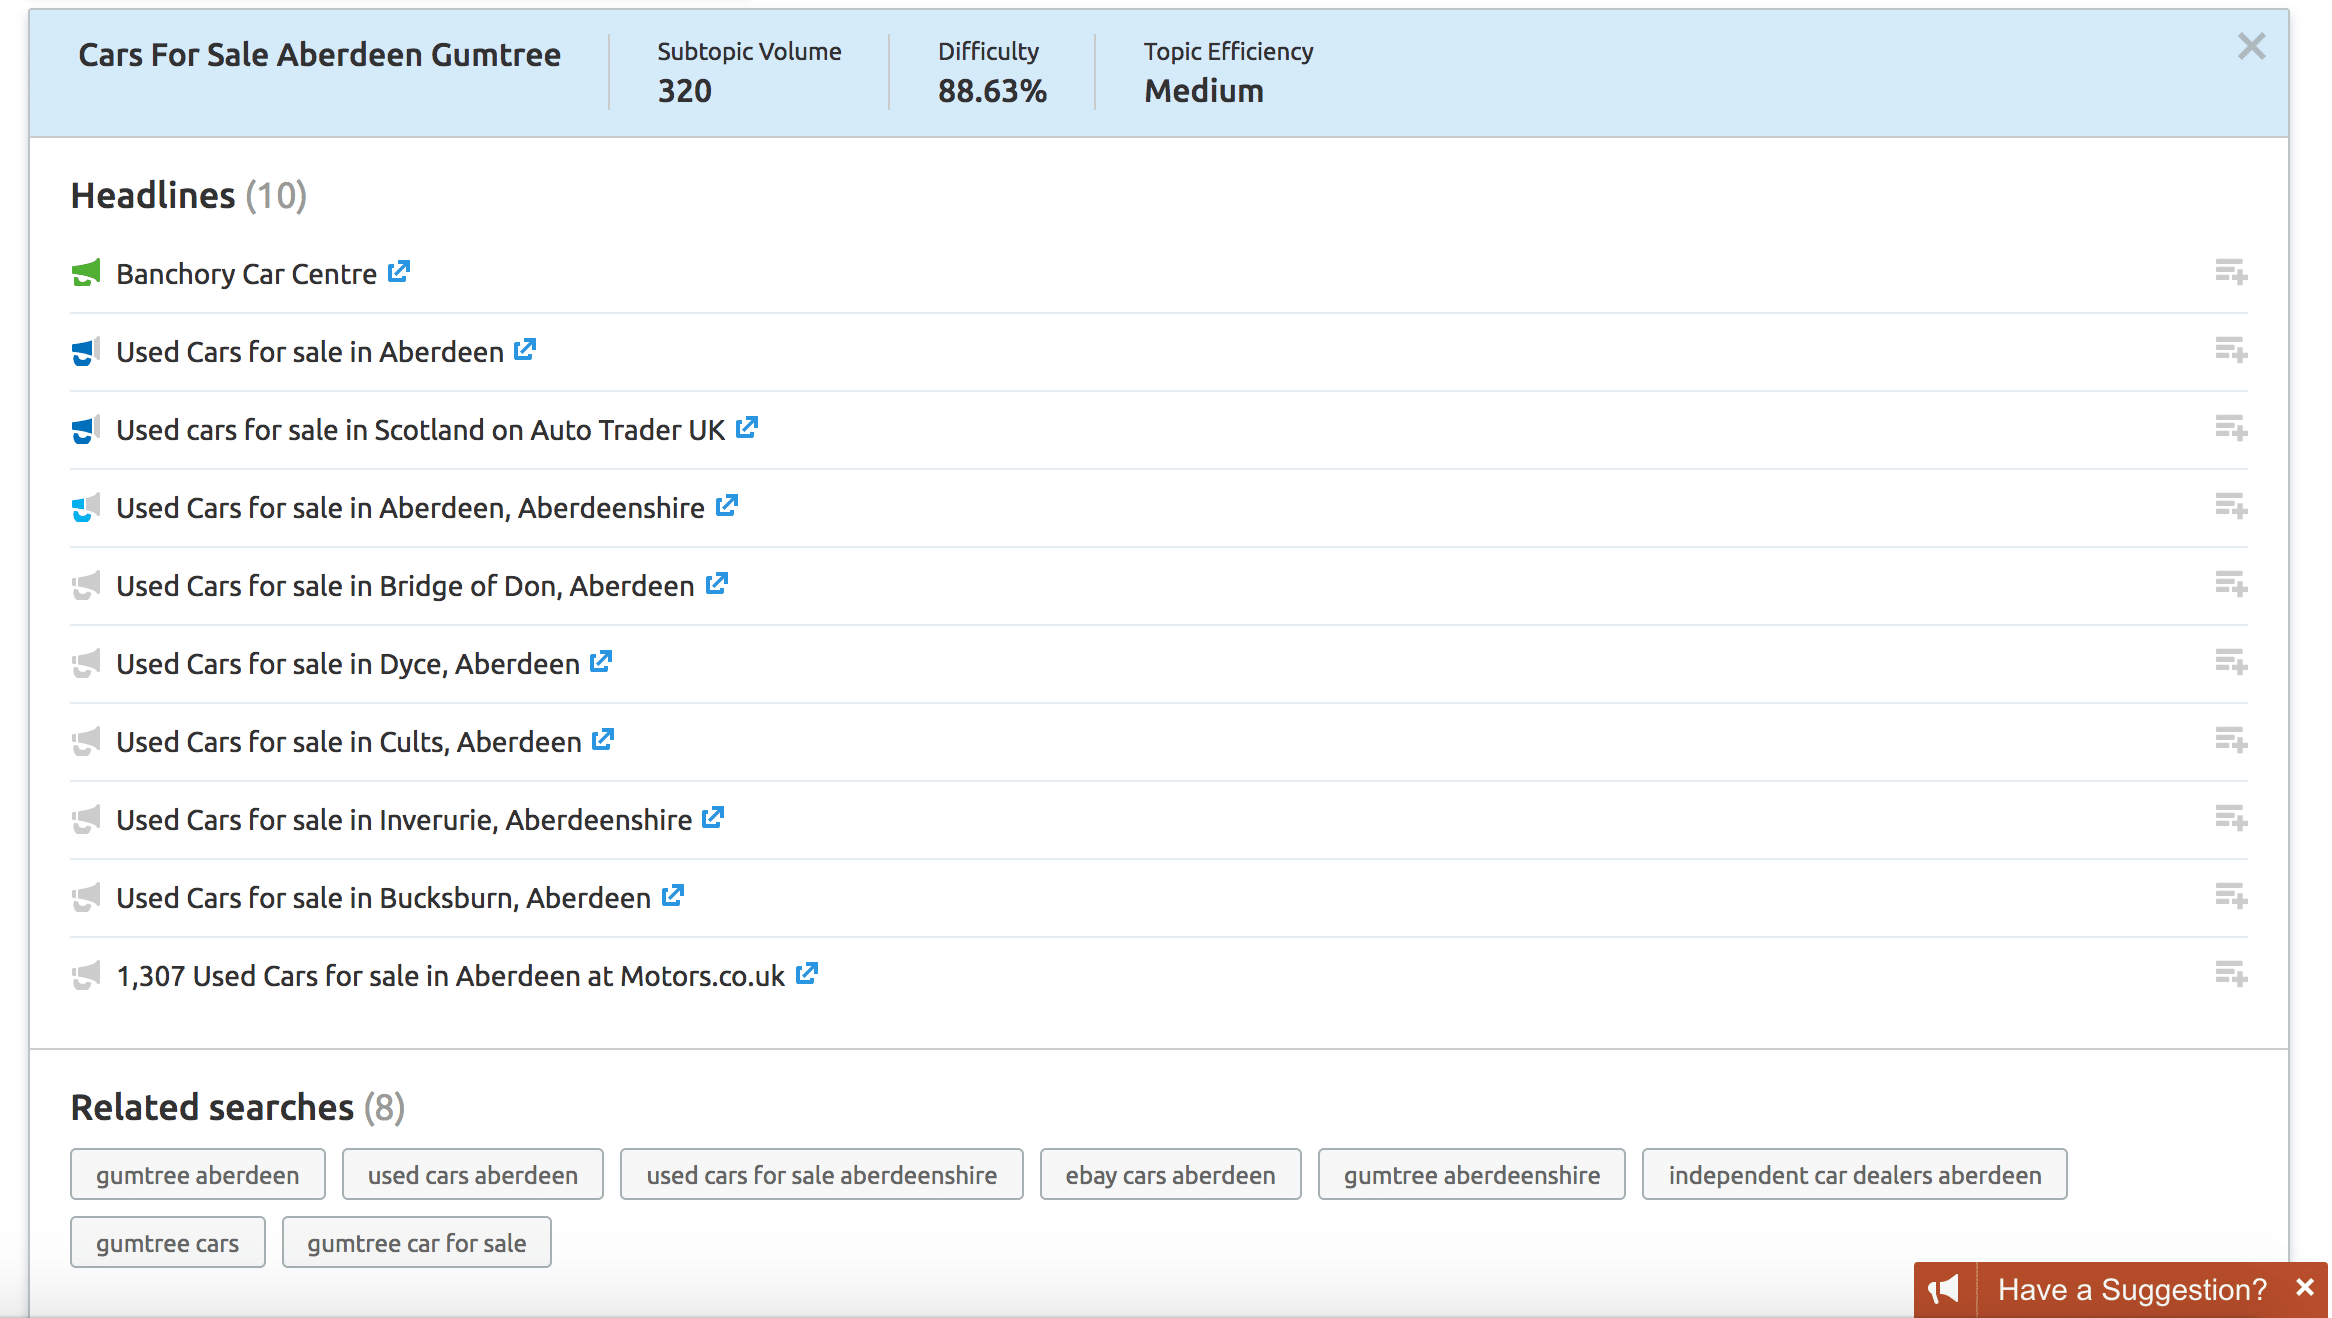Add the Inverurie, Aberdeenshire headline to list

pyautogui.click(x=2230, y=818)
